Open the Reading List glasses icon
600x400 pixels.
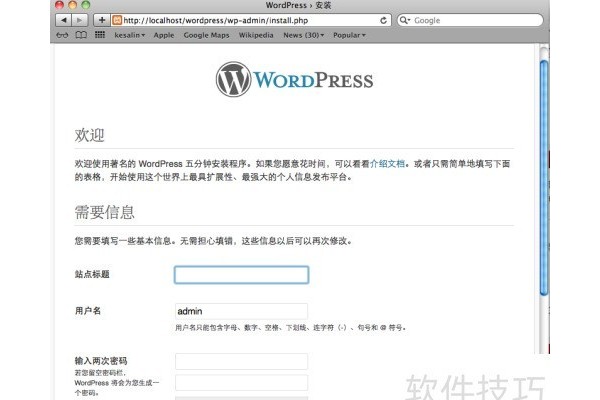pyautogui.click(x=62, y=35)
